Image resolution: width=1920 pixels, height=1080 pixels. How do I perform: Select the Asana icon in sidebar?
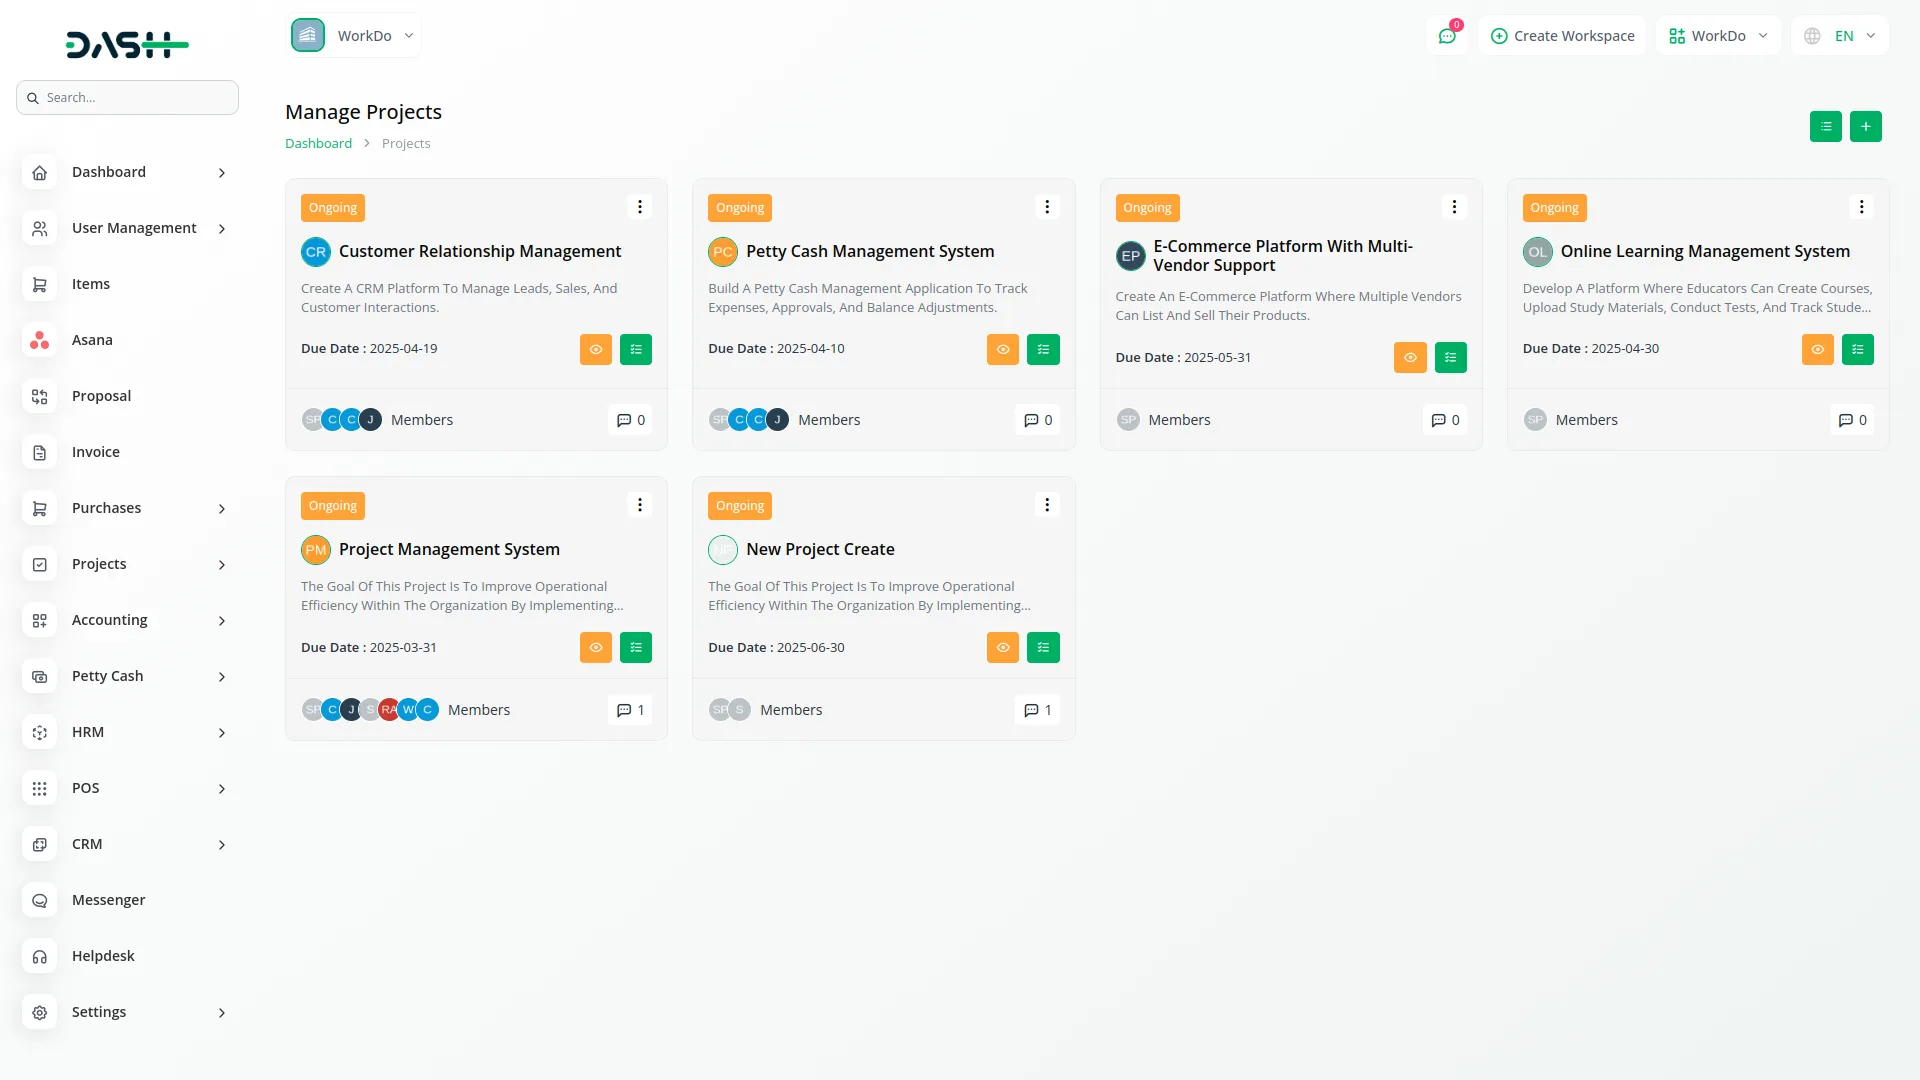pyautogui.click(x=39, y=340)
